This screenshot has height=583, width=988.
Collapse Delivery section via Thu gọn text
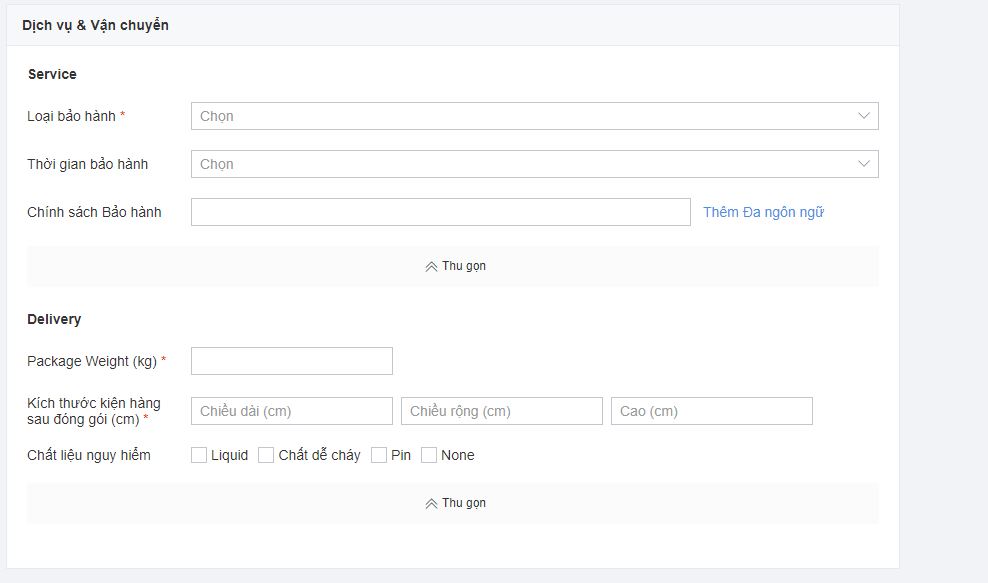click(x=464, y=503)
